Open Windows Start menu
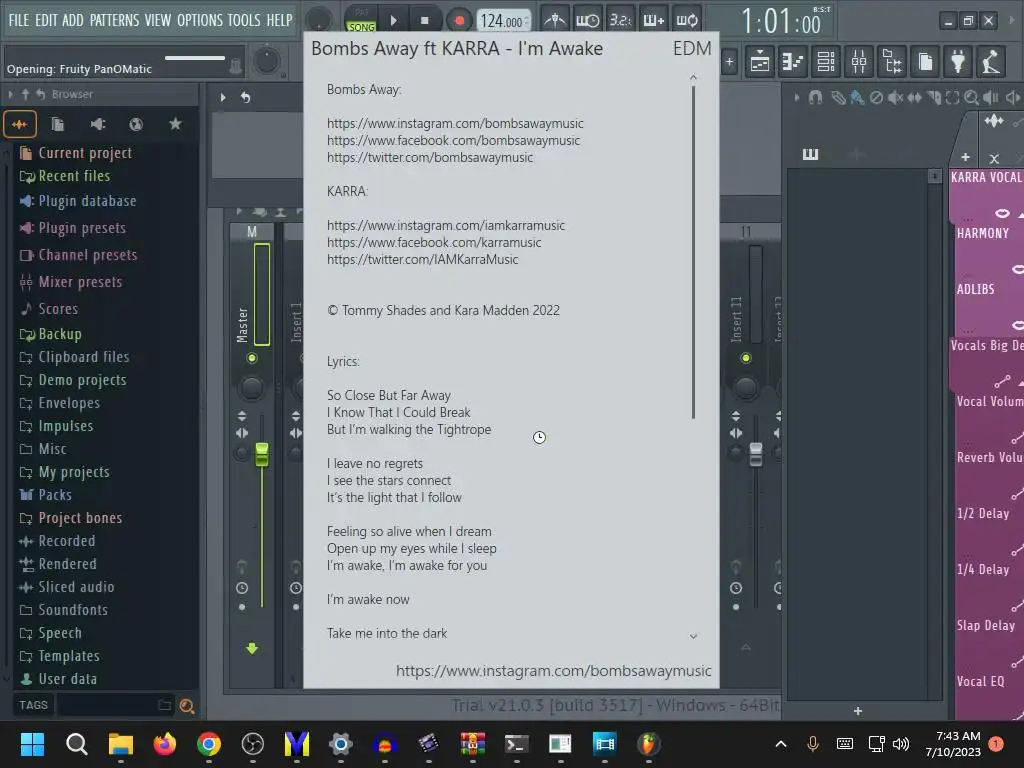 [x=32, y=743]
